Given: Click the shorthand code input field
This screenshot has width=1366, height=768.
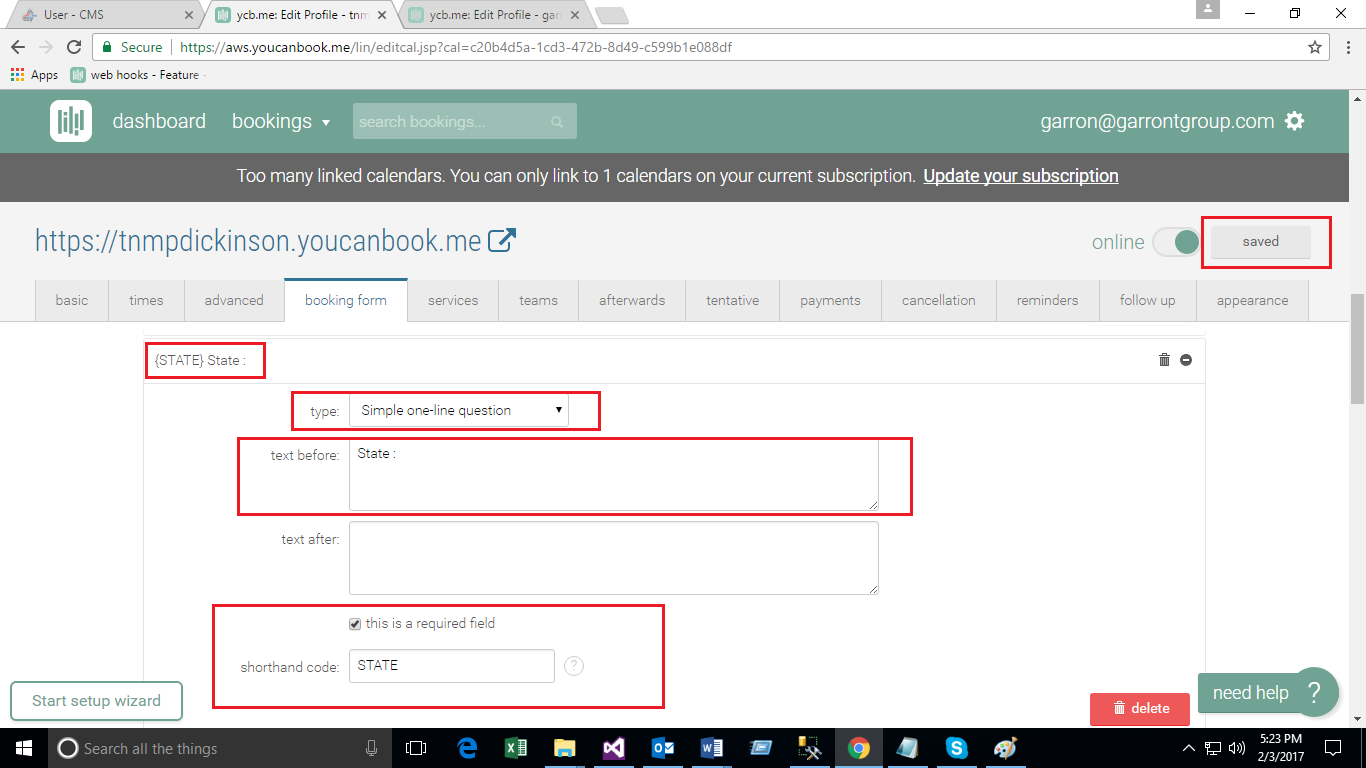Looking at the screenshot, I should point(451,666).
